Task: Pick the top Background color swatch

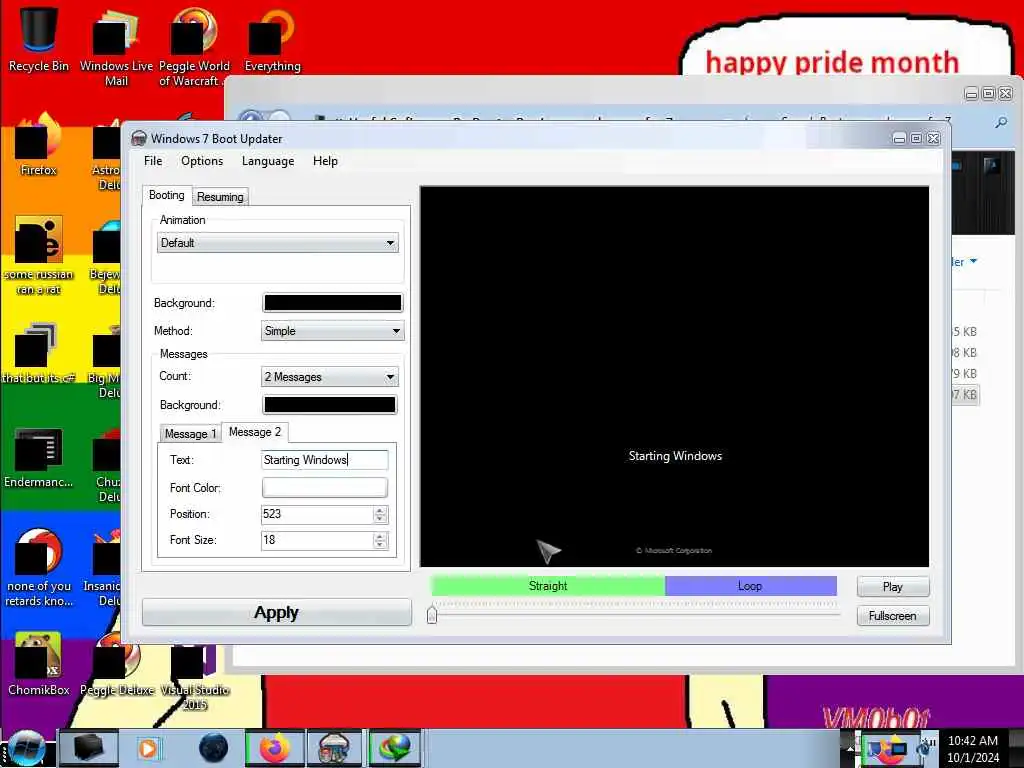Action: [x=332, y=302]
